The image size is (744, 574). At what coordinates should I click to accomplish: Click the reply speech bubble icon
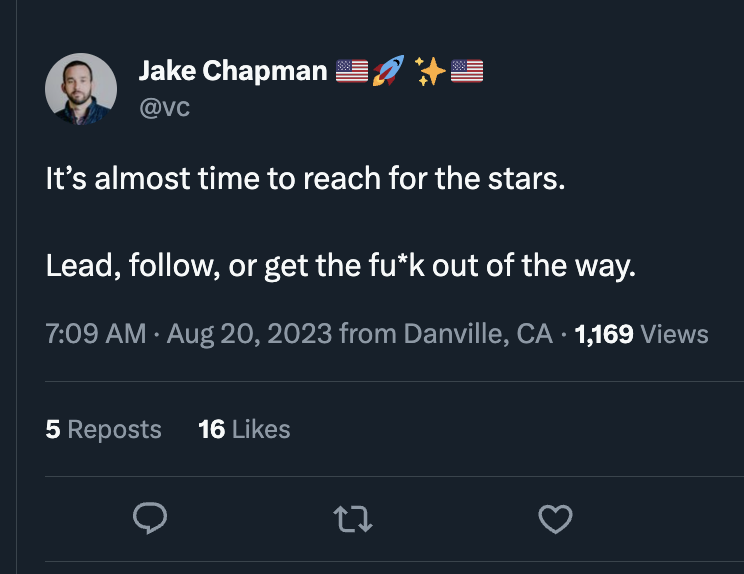click(x=150, y=518)
